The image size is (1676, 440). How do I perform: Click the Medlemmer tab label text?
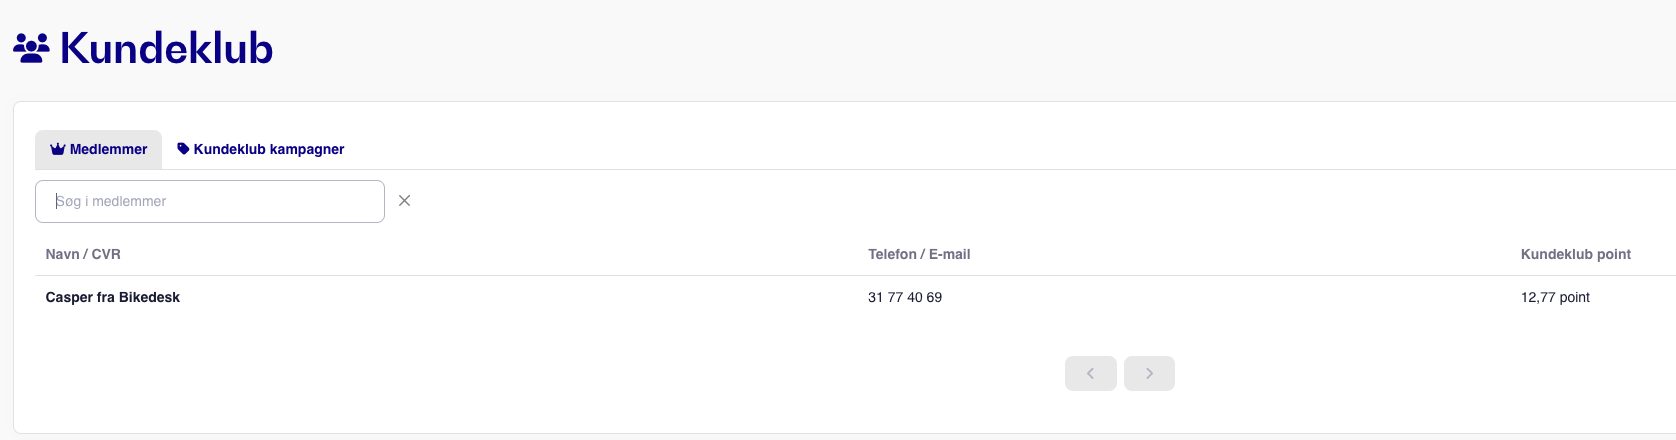(x=109, y=149)
